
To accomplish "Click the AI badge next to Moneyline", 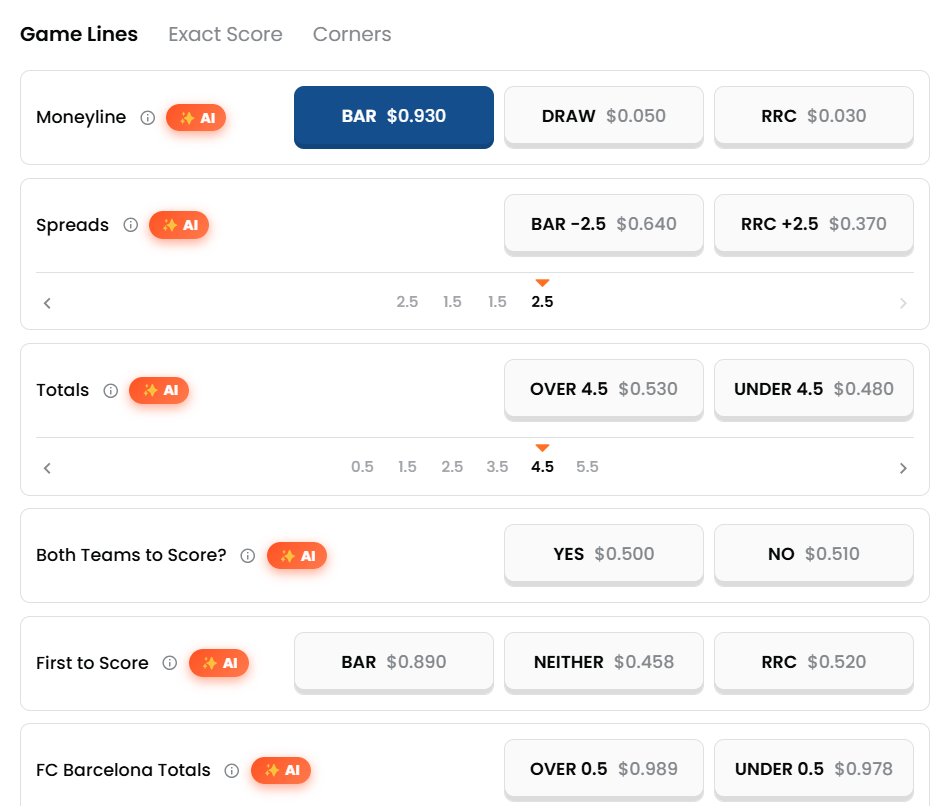I will [196, 118].
